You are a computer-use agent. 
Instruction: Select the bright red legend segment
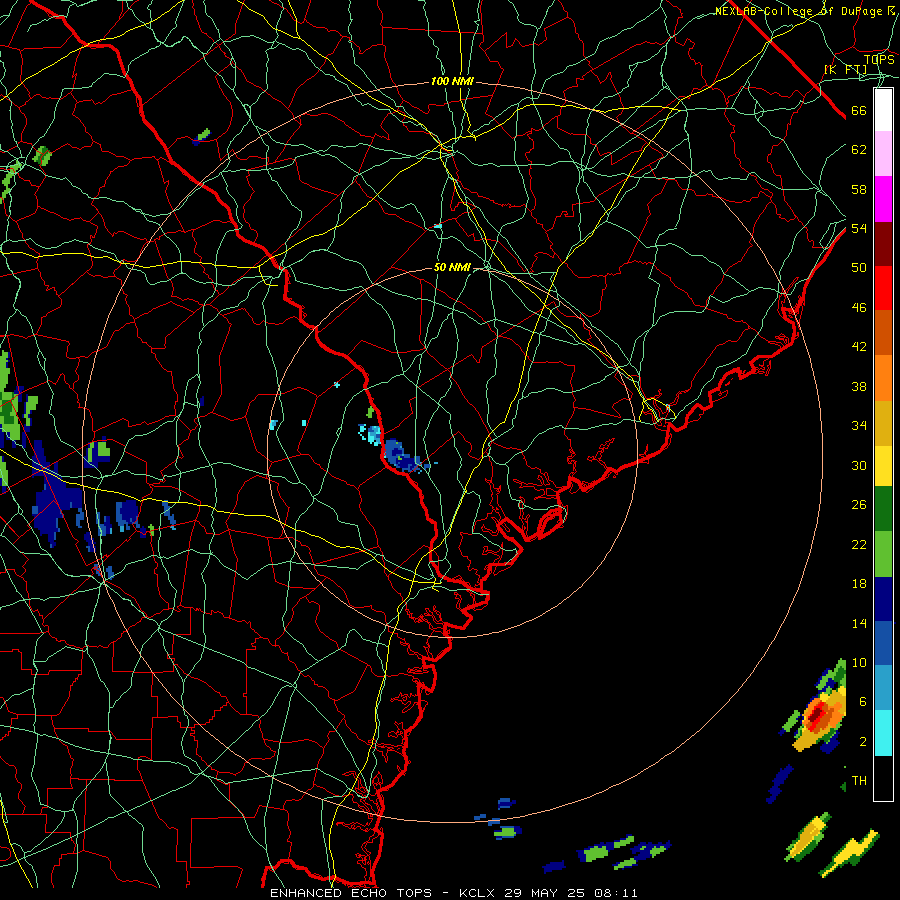point(883,288)
